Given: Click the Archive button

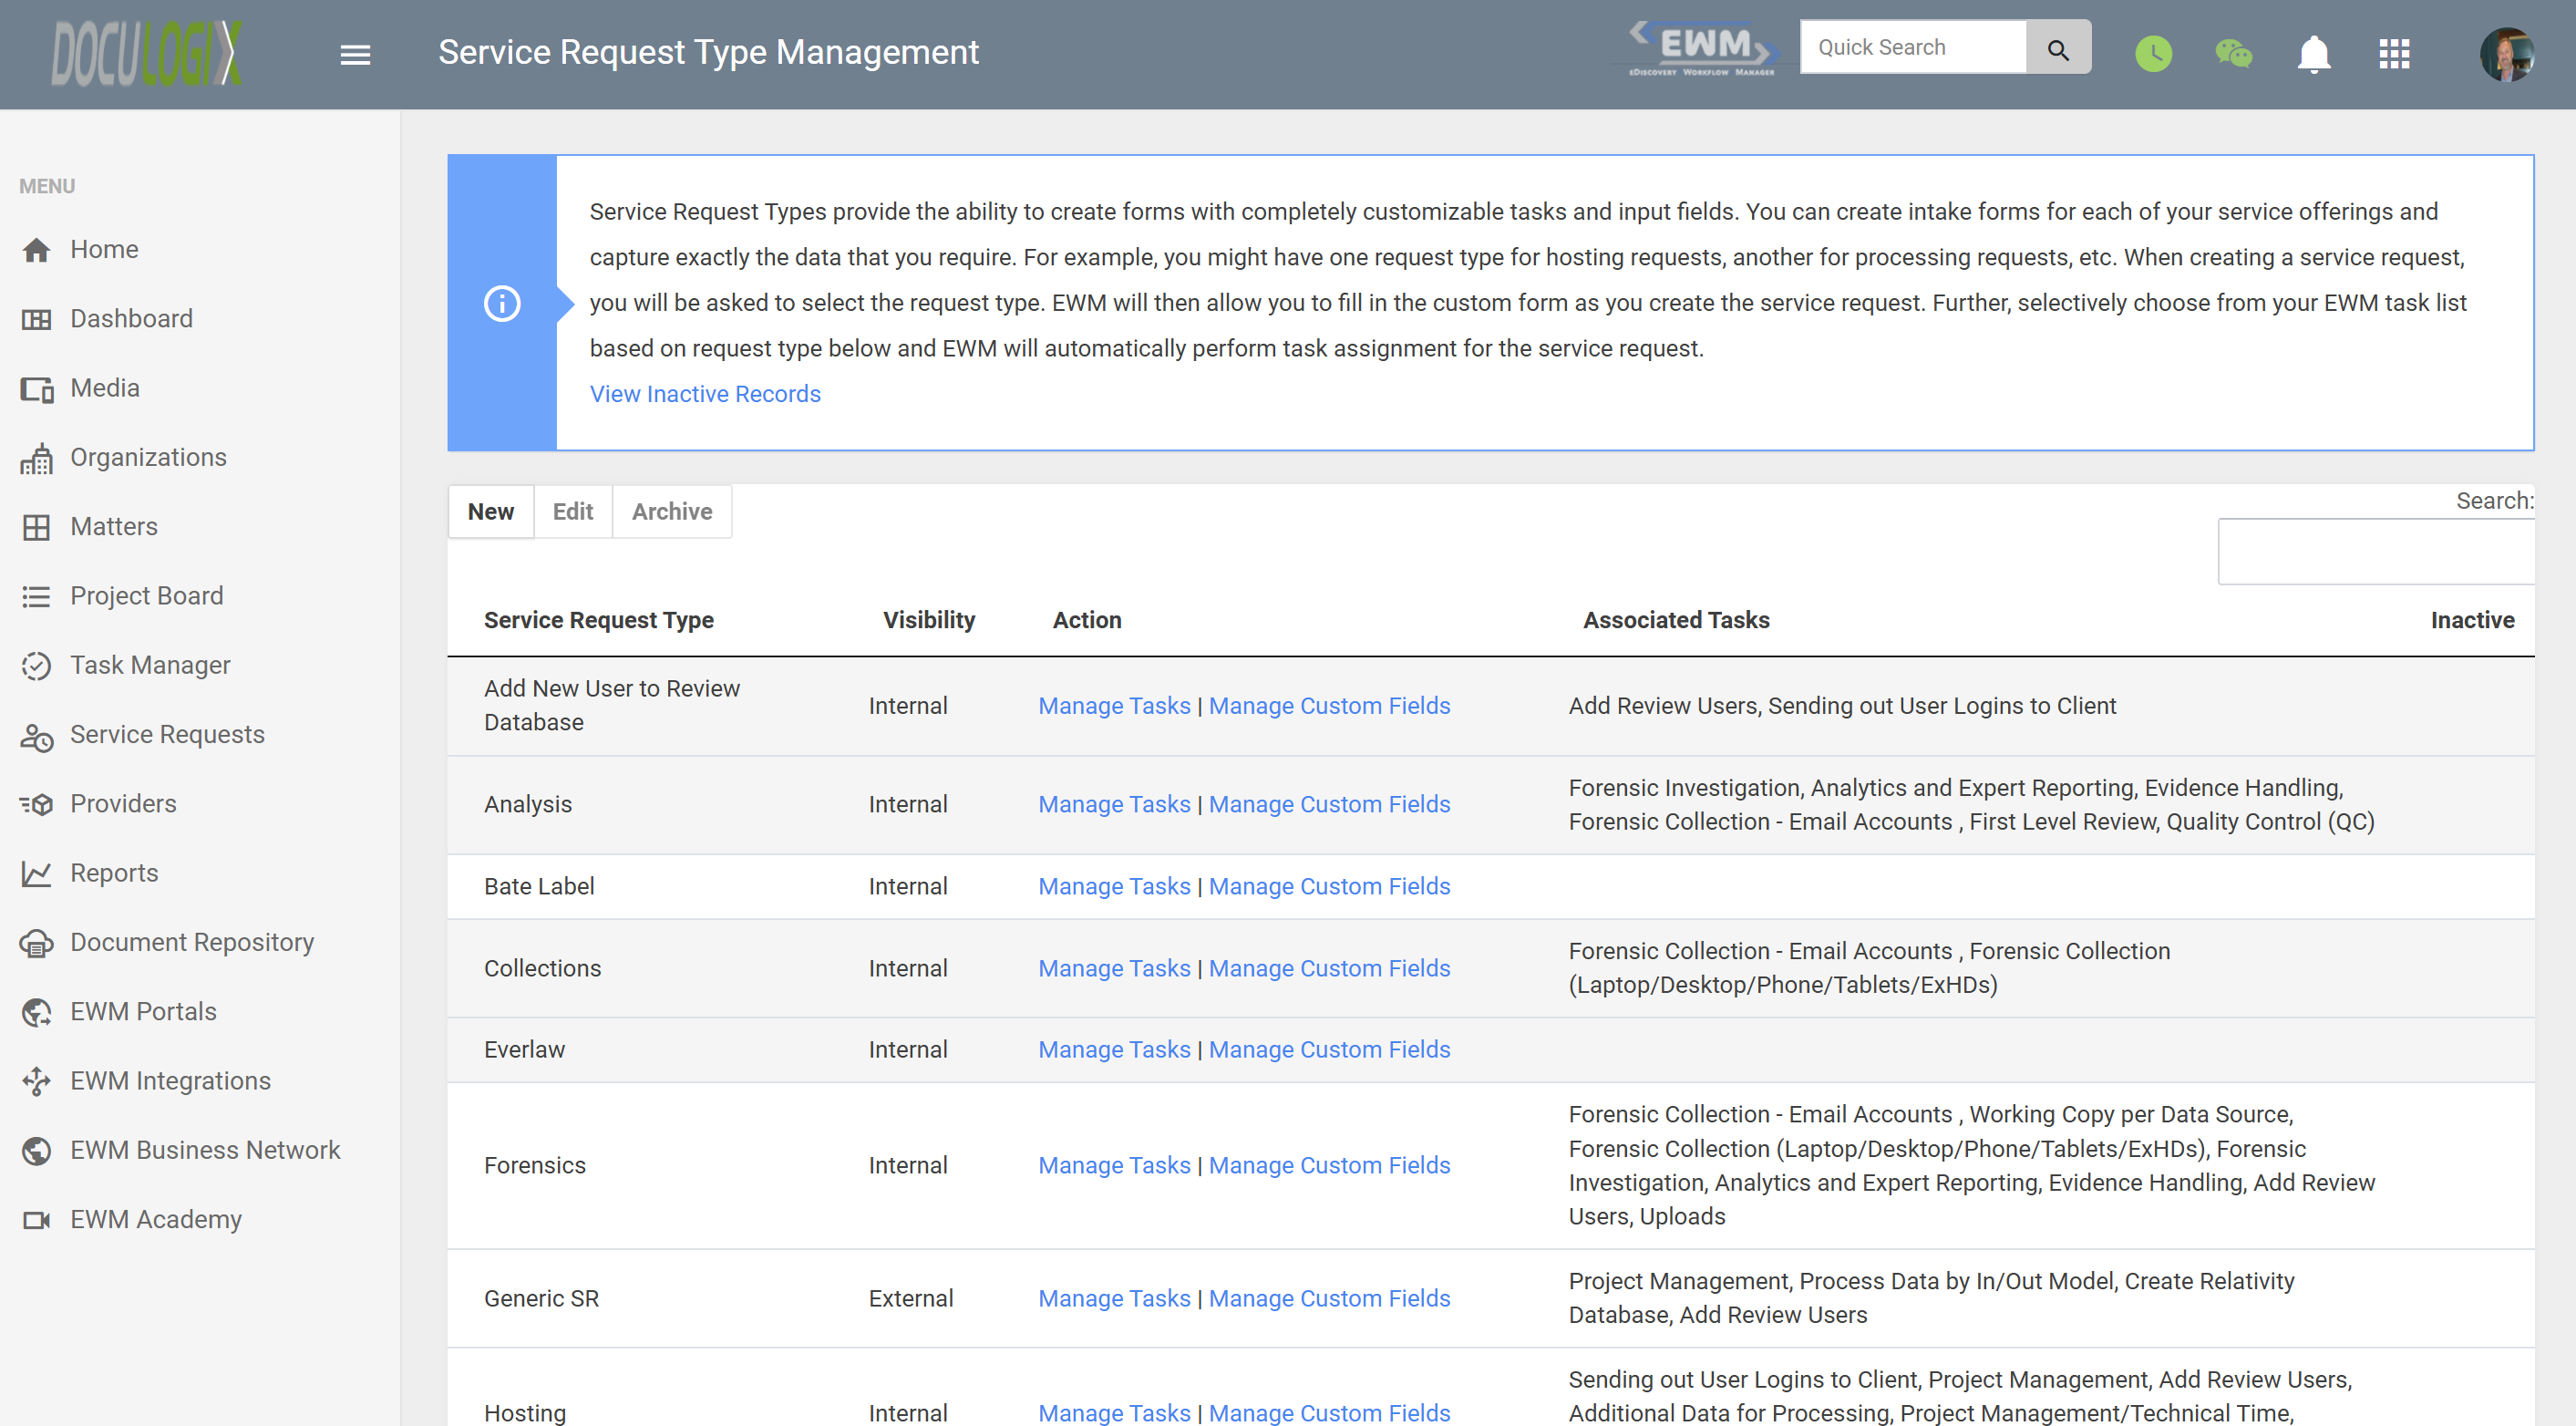Looking at the screenshot, I should pos(672,511).
